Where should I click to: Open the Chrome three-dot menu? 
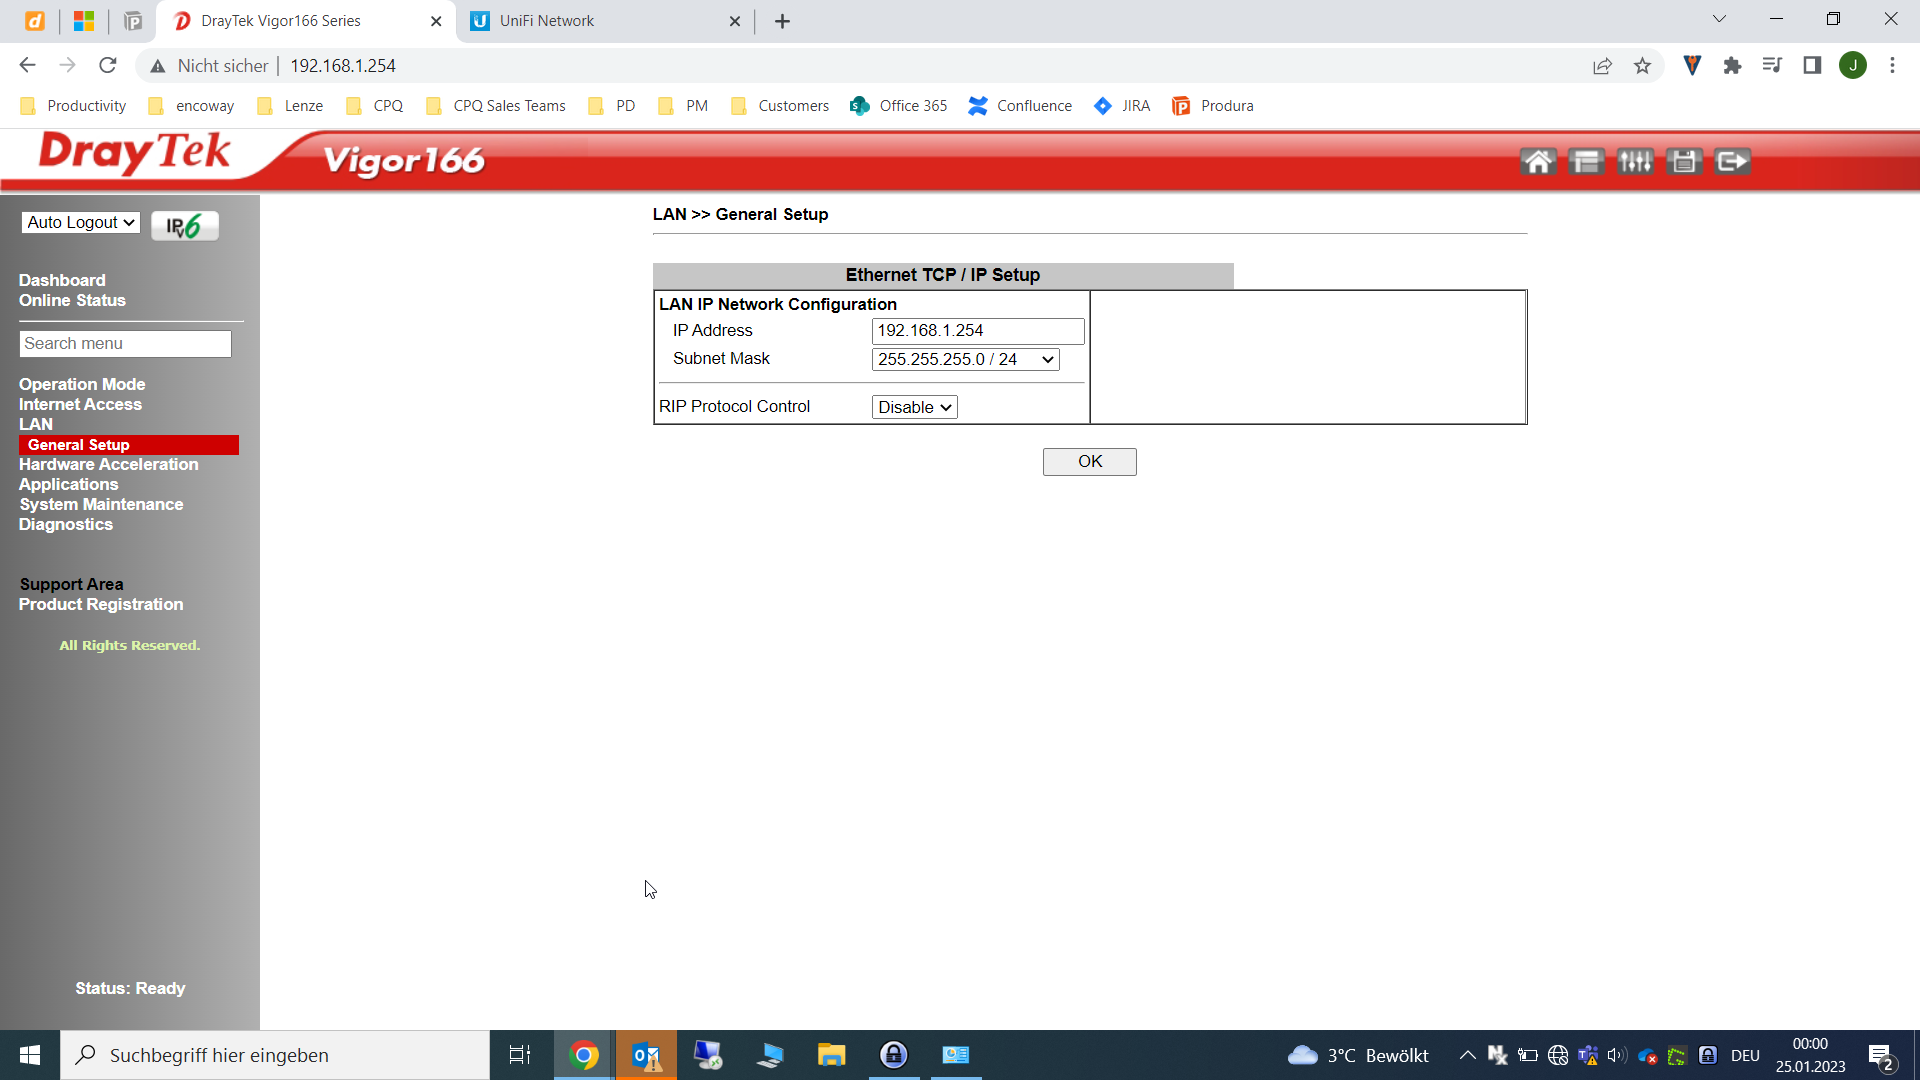pyautogui.click(x=1892, y=65)
